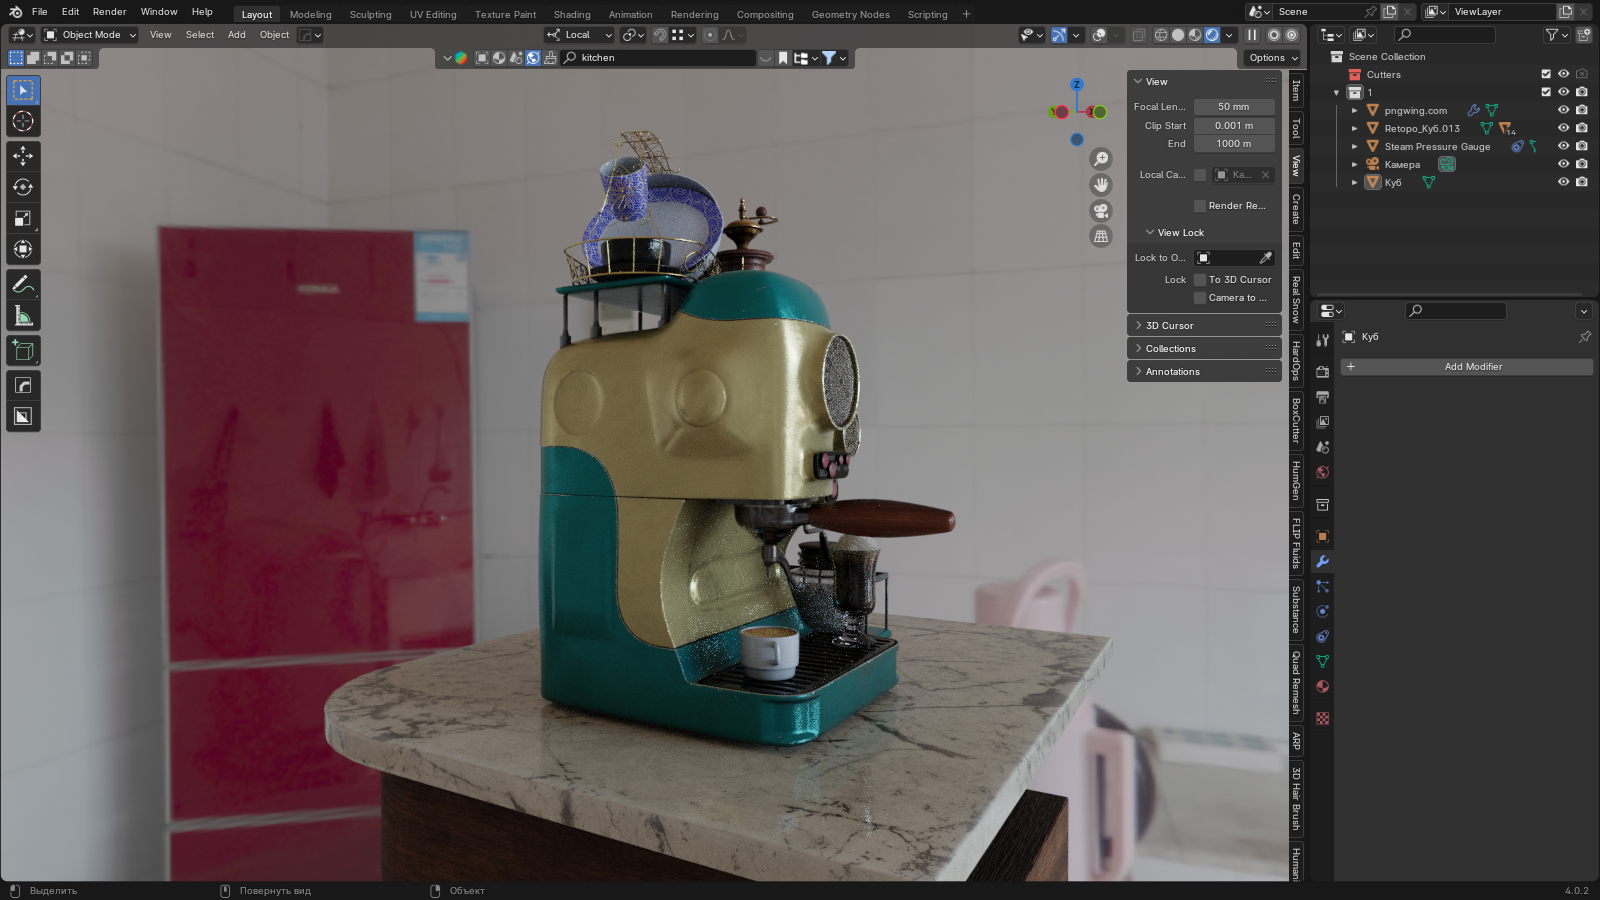1600x900 pixels.
Task: Click the Add Modifier button
Action: (1472, 367)
